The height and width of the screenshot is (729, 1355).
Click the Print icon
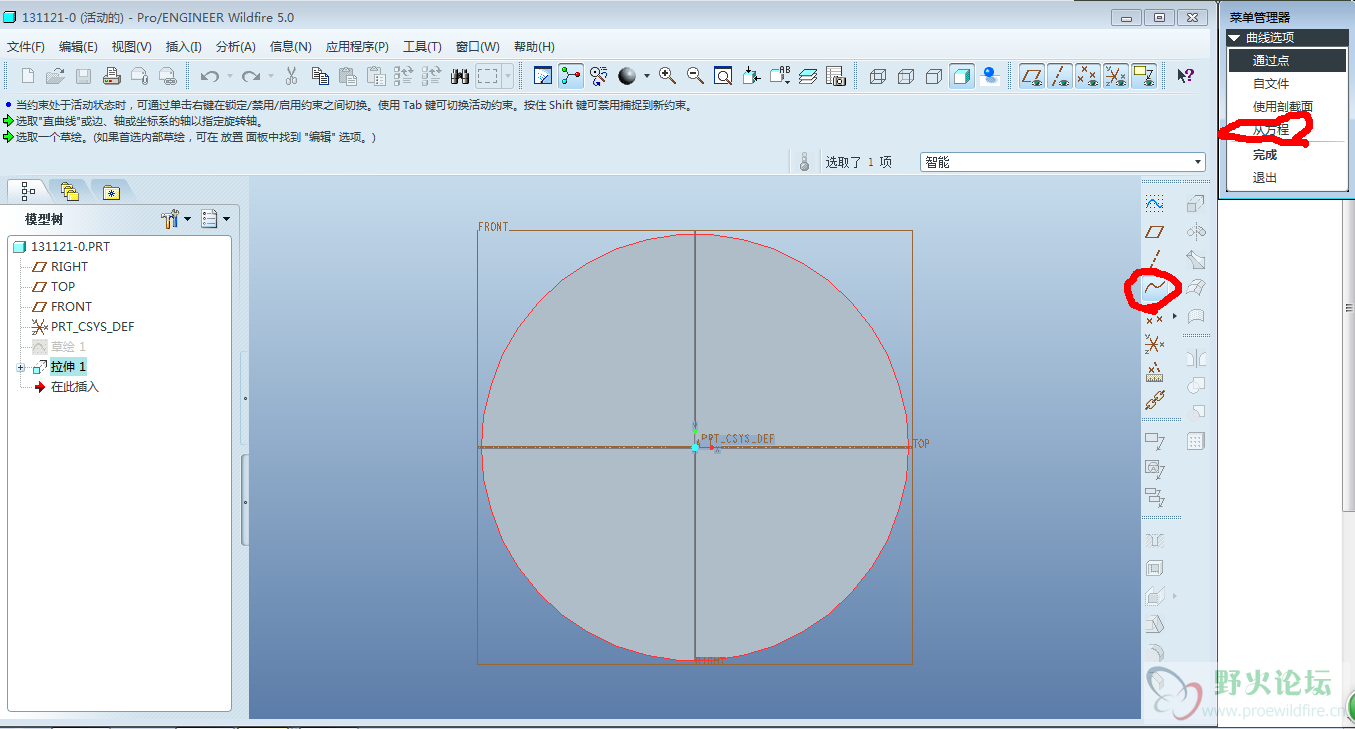[x=112, y=76]
